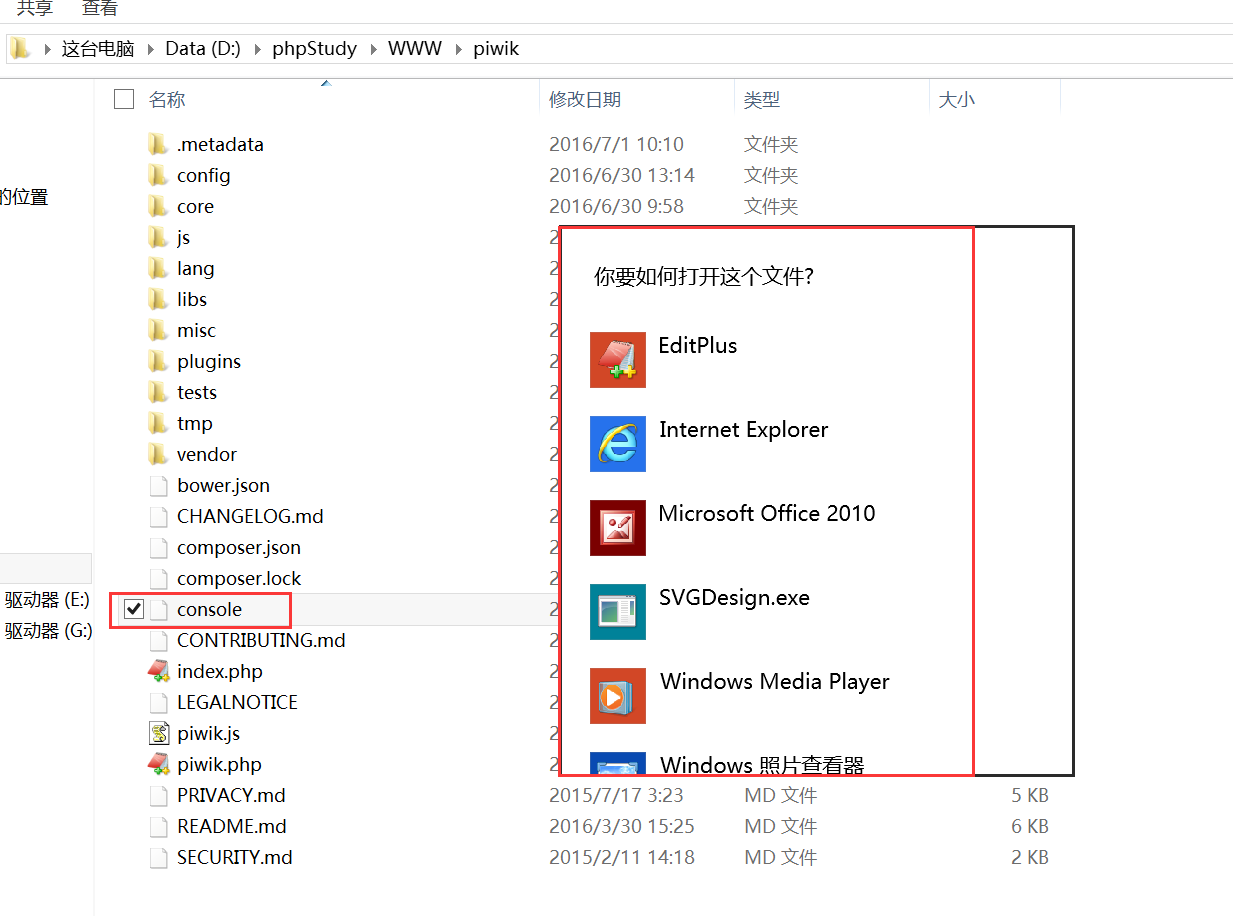The width and height of the screenshot is (1233, 916).
Task: Expand breadcrumb arrow after phpStudy
Action: click(374, 49)
